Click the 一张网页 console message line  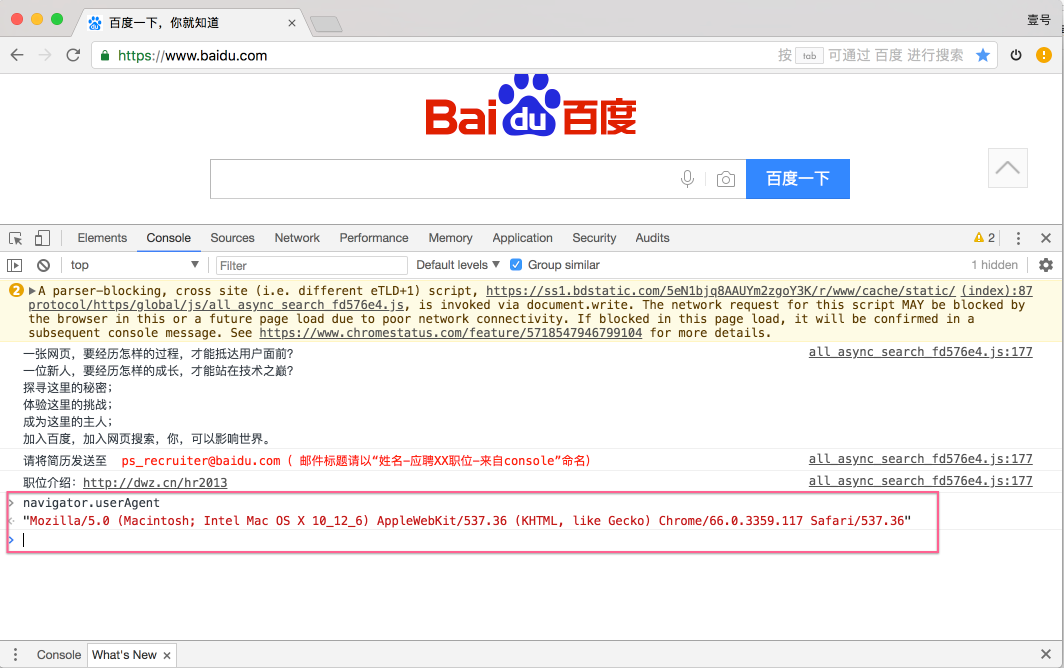[x=158, y=354]
